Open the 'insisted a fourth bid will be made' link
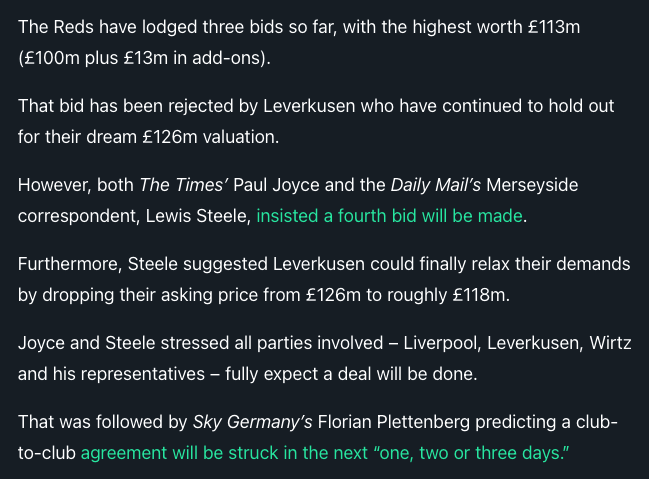The width and height of the screenshot is (649, 479). pyautogui.click(x=389, y=216)
